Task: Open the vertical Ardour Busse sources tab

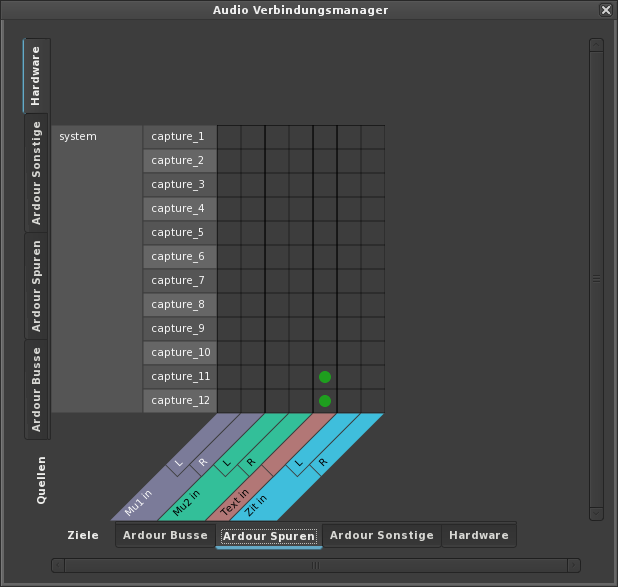Action: pyautogui.click(x=37, y=389)
